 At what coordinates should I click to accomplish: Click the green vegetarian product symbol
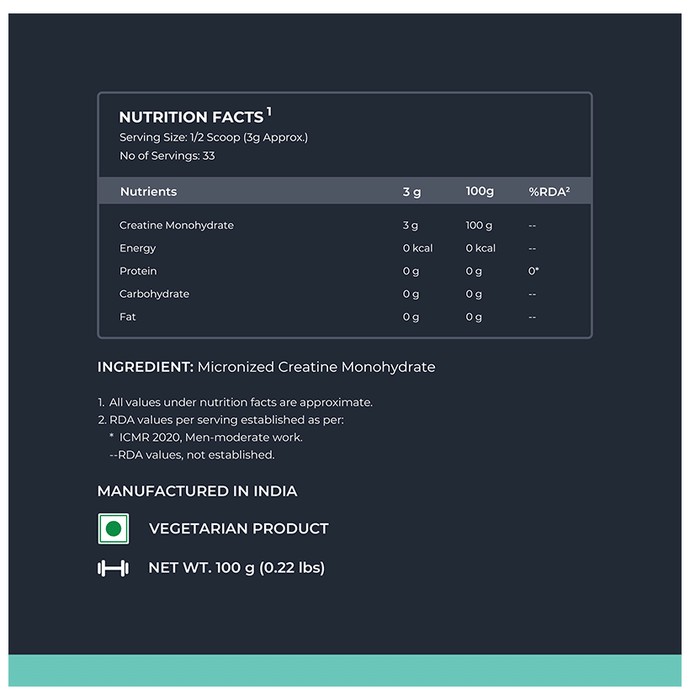pos(113,529)
